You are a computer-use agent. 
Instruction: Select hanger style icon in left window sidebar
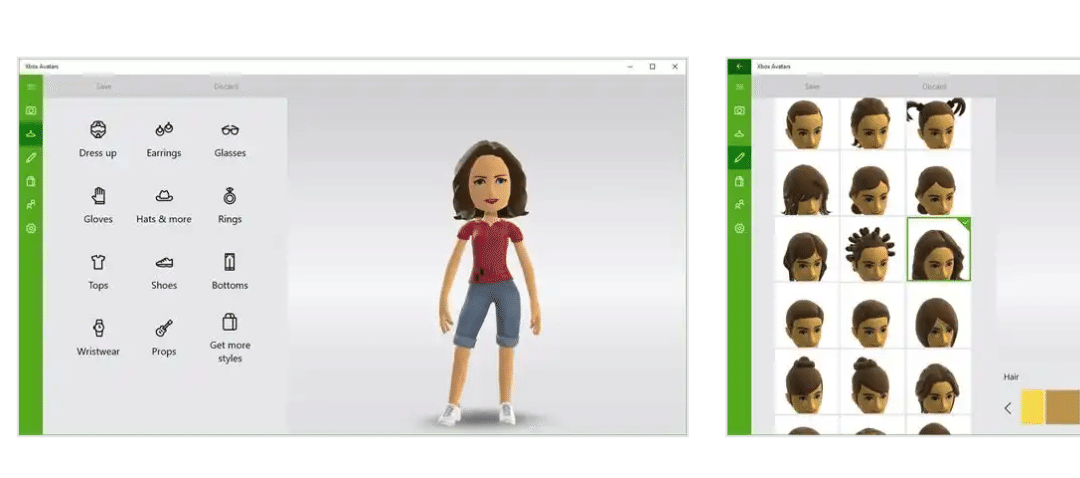[31, 134]
